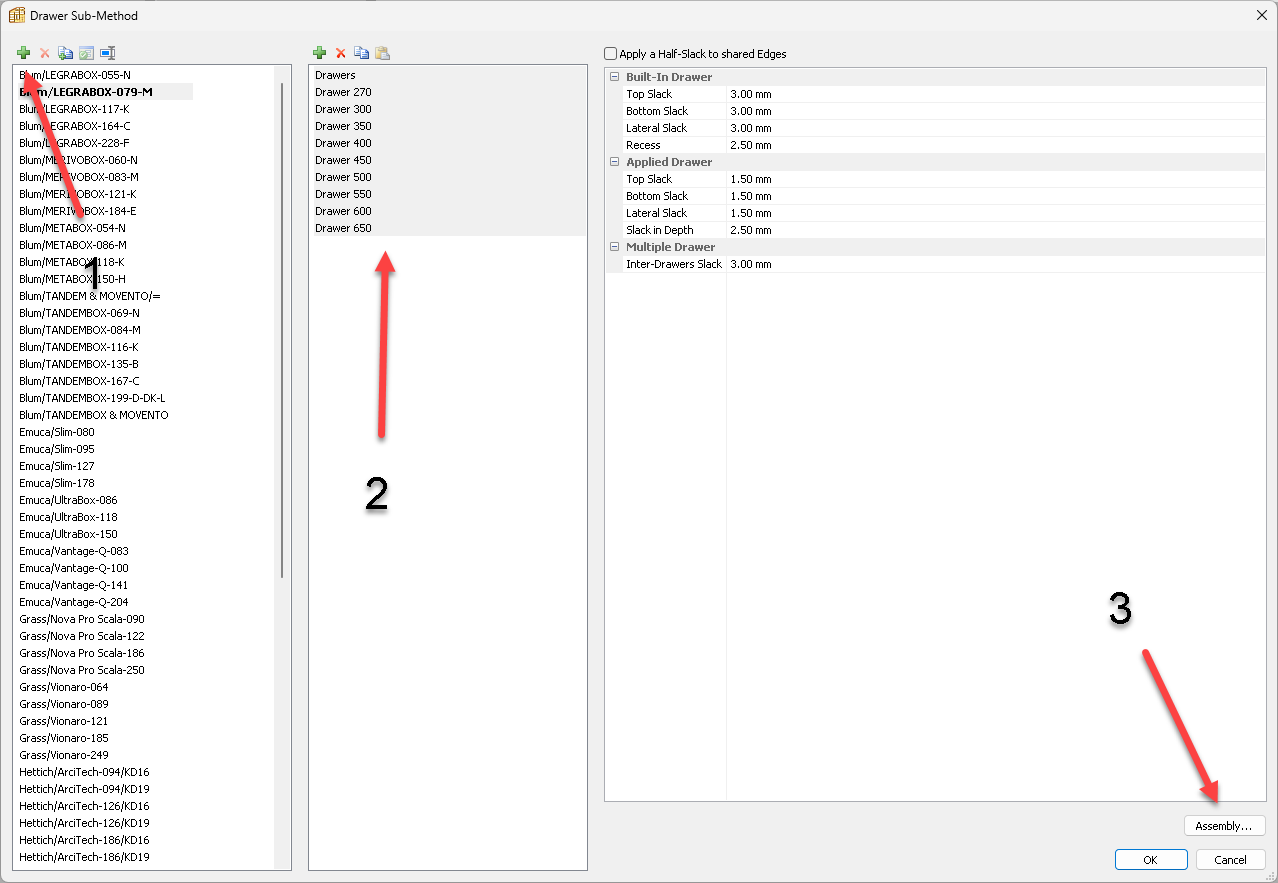Edit Applied Drawer Bottom Slack value
Screen dimensions: 1278x883
click(995, 196)
